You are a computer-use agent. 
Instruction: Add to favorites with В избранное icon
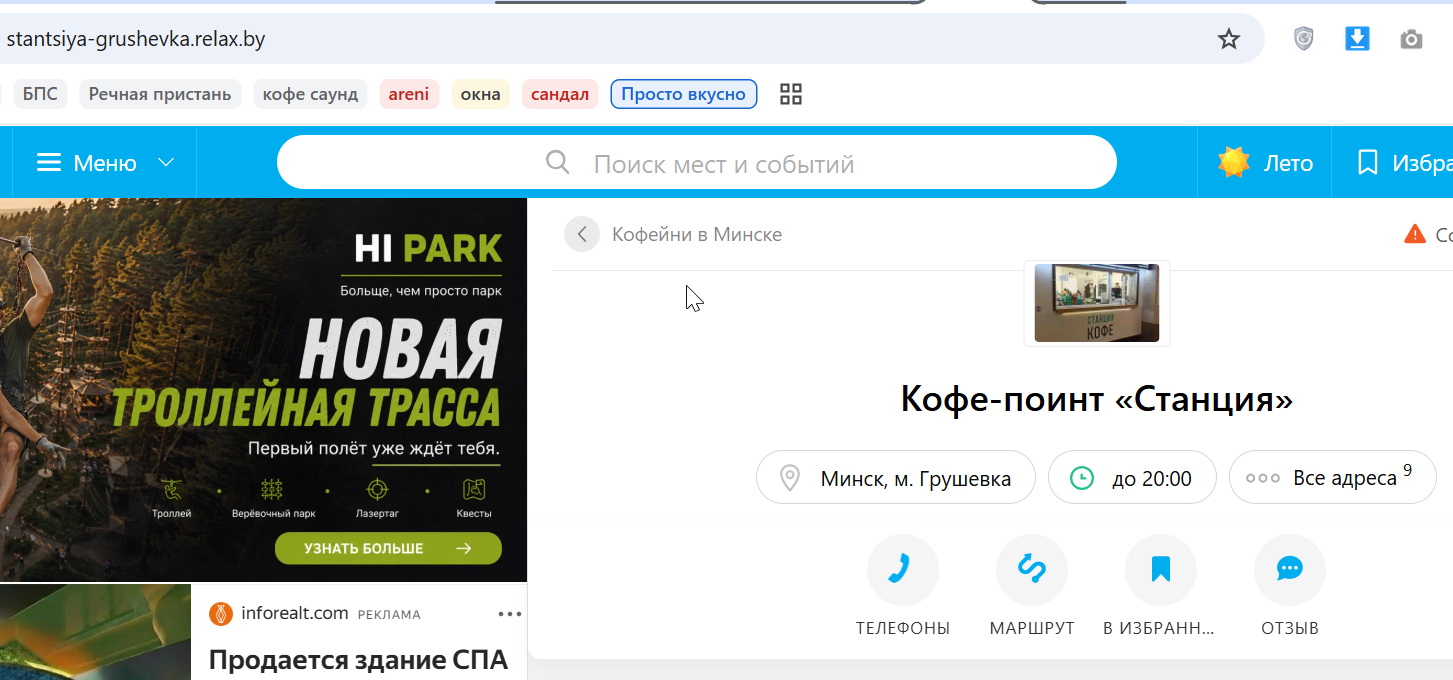[1161, 570]
